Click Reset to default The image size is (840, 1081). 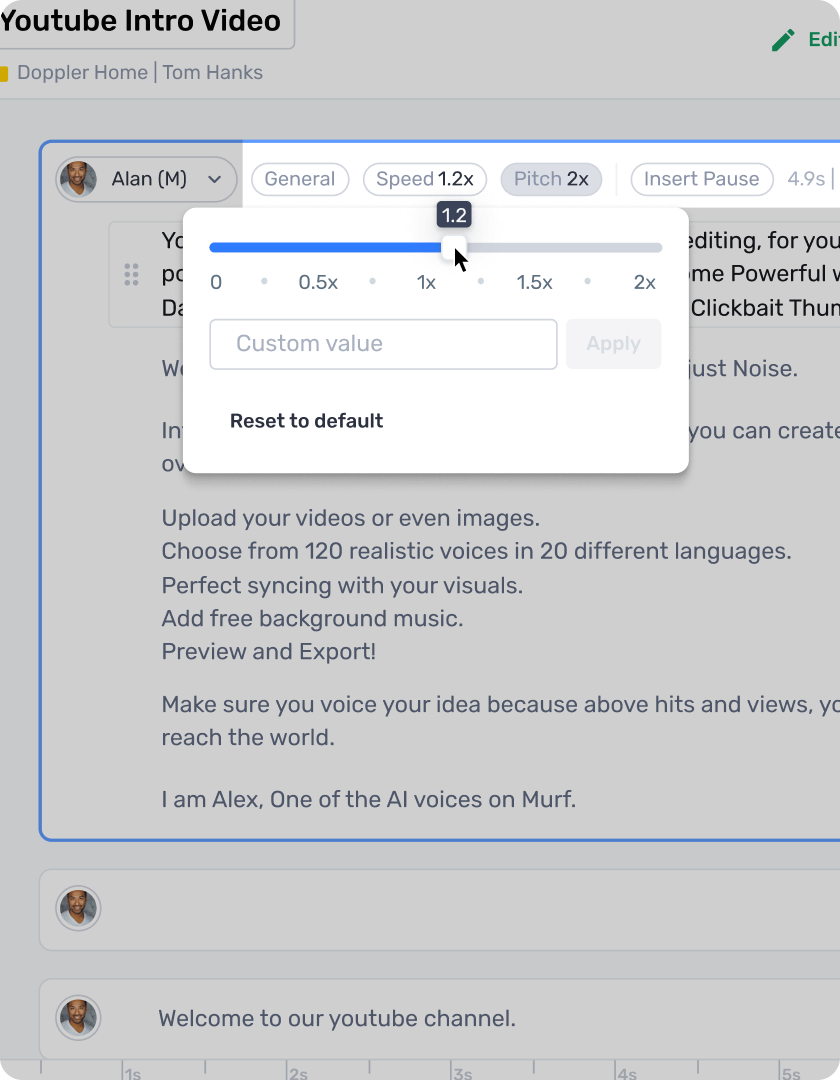pyautogui.click(x=306, y=420)
